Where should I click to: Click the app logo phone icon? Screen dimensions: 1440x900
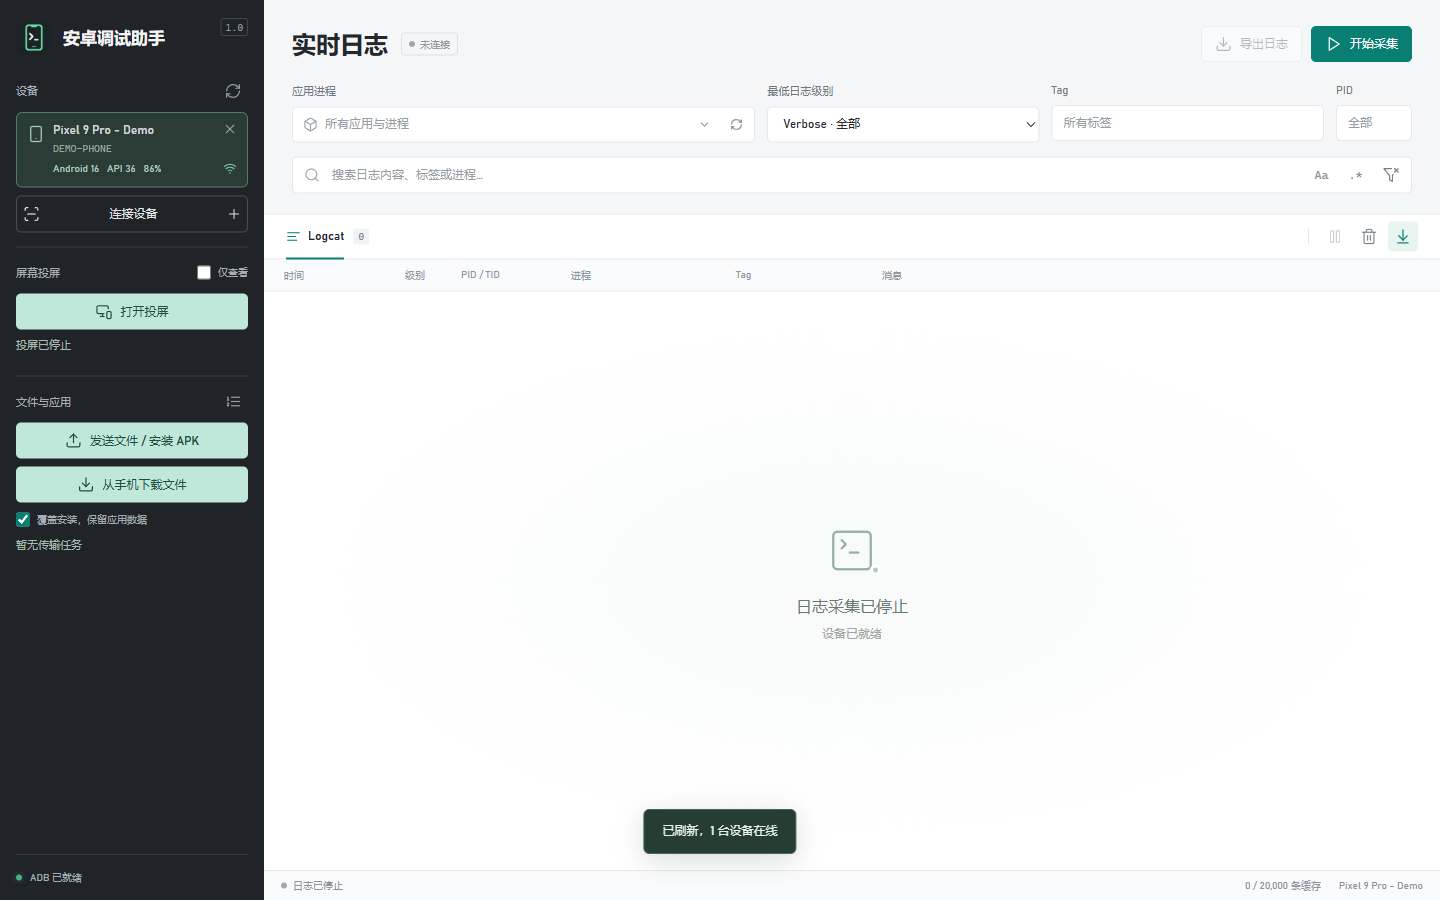coord(34,38)
